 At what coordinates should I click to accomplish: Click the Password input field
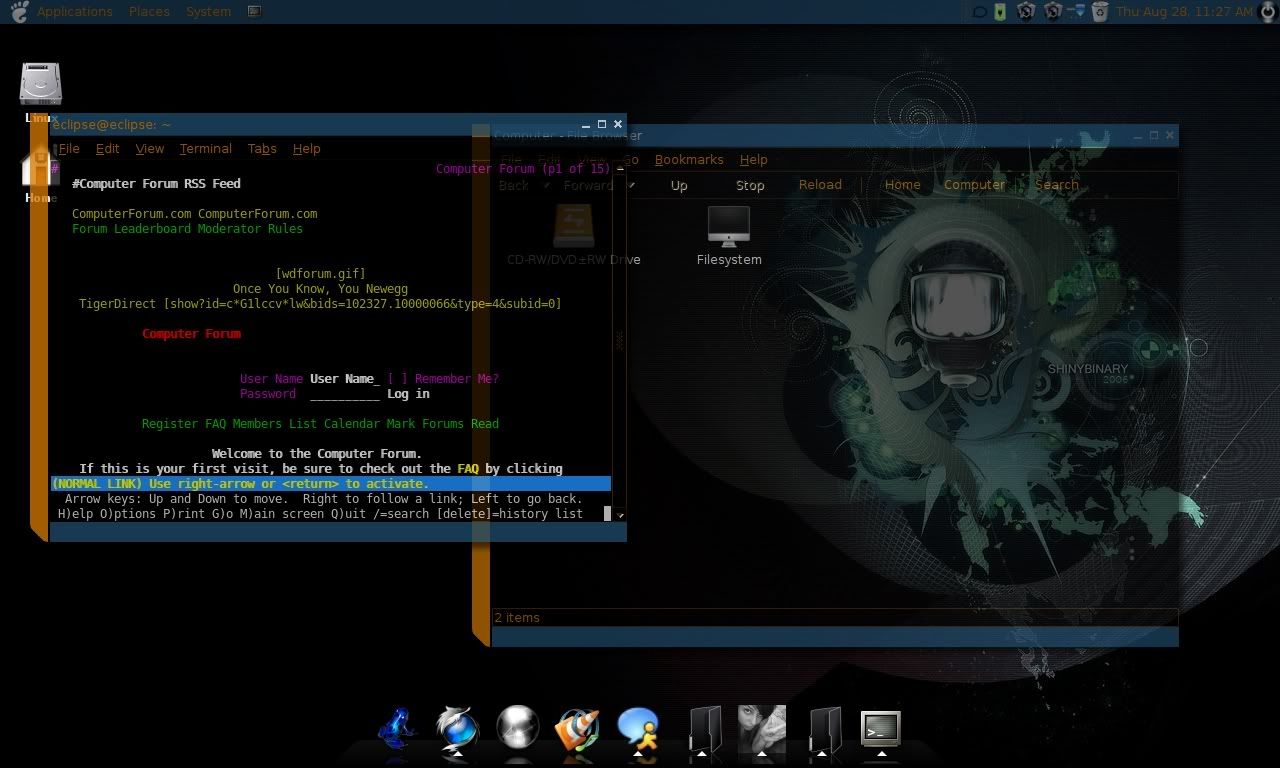345,394
